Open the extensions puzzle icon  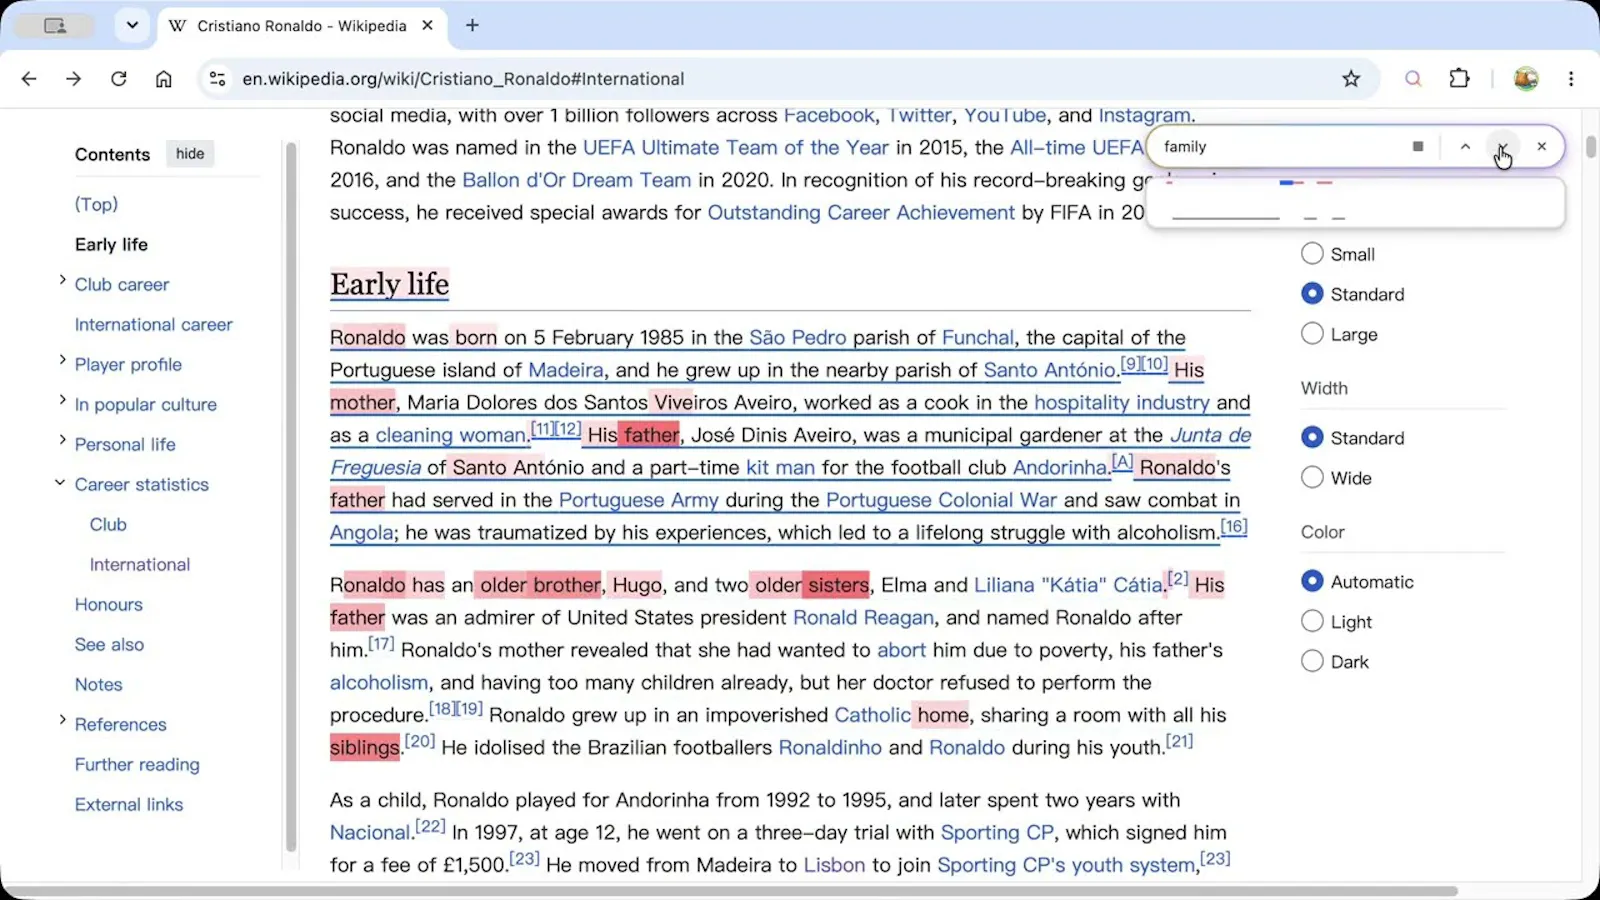1460,79
